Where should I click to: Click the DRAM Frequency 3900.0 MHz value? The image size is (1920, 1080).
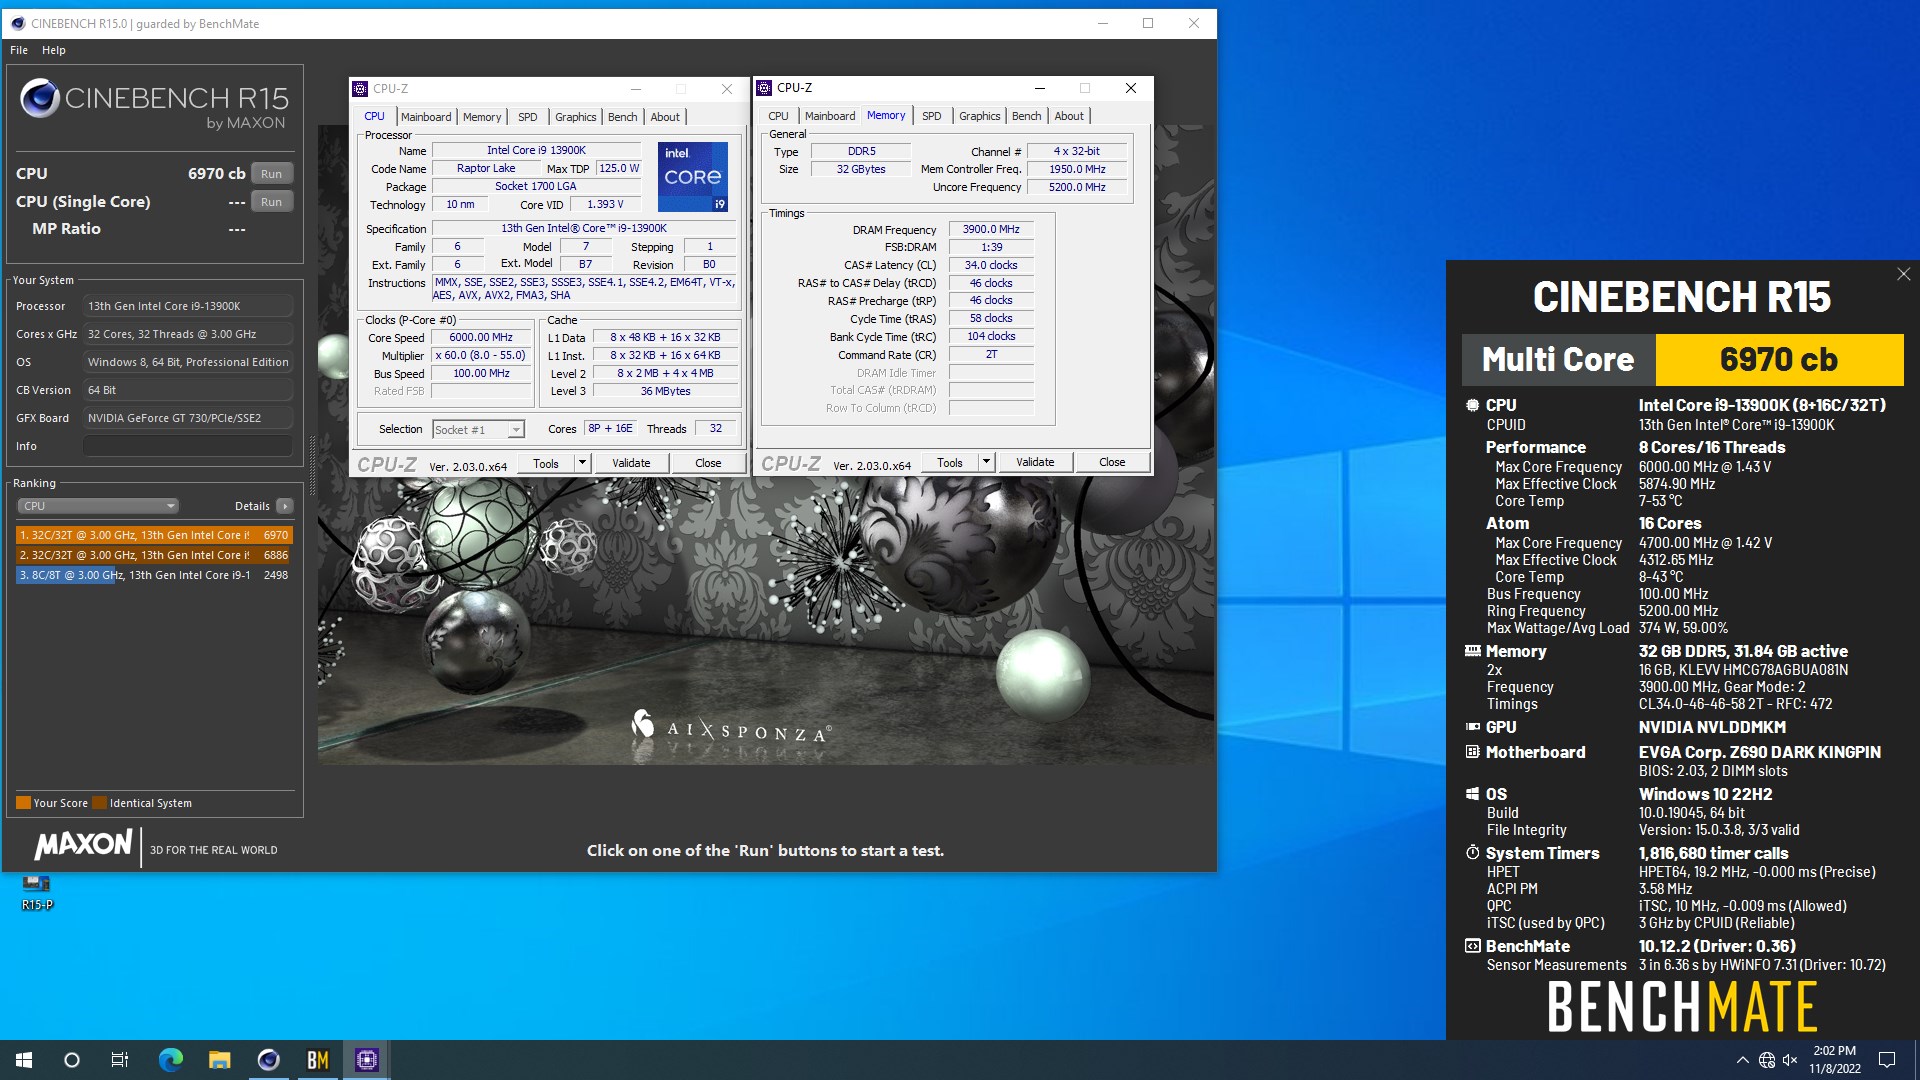(991, 229)
